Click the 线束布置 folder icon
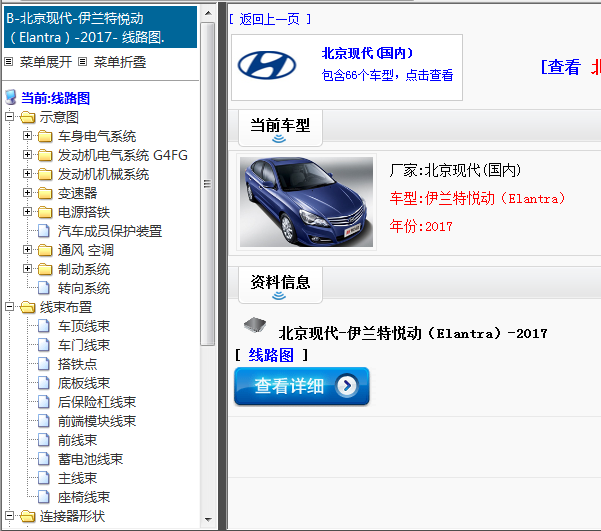Image resolution: width=601 pixels, height=531 pixels. coord(28,307)
